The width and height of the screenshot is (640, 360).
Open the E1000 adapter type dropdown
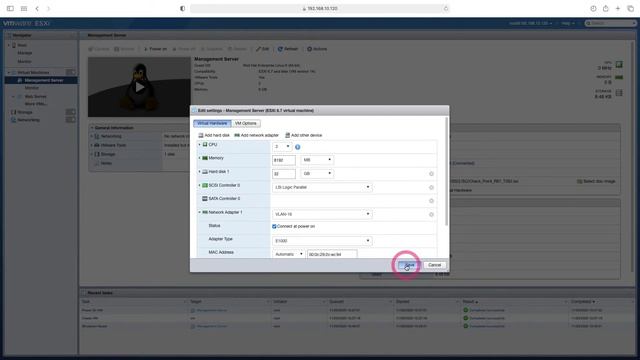point(322,241)
